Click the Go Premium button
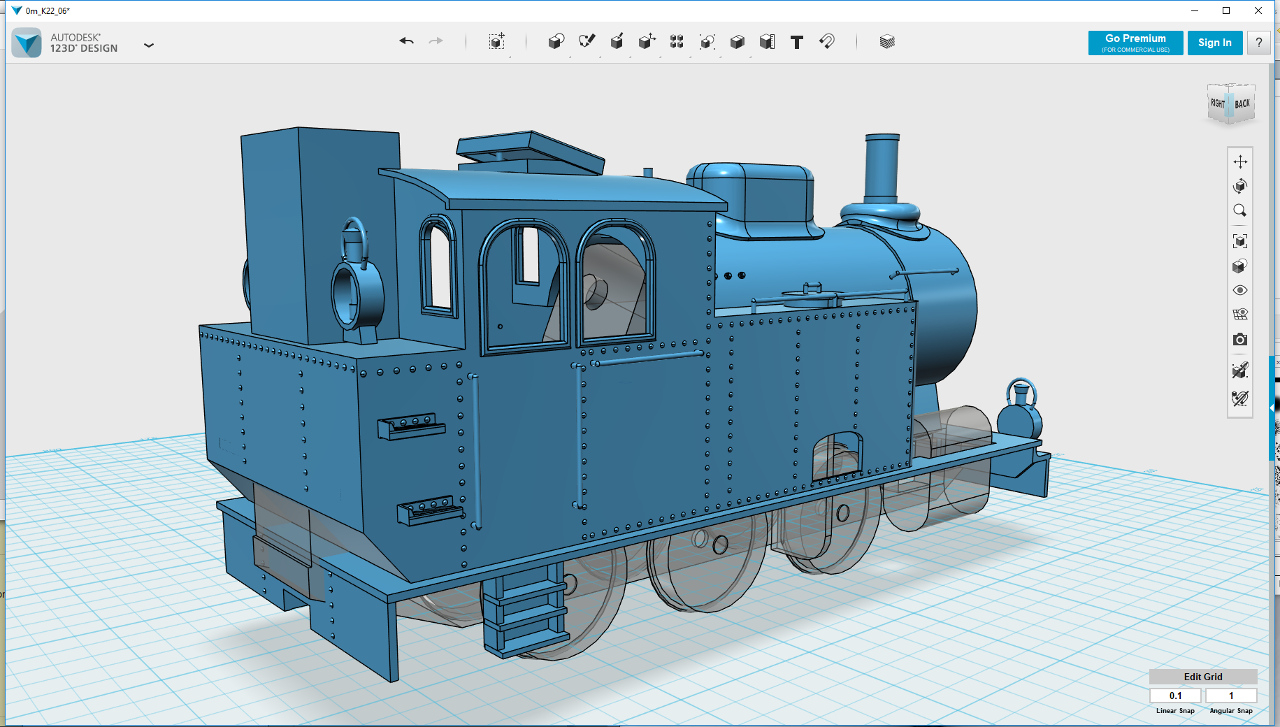 (x=1135, y=42)
